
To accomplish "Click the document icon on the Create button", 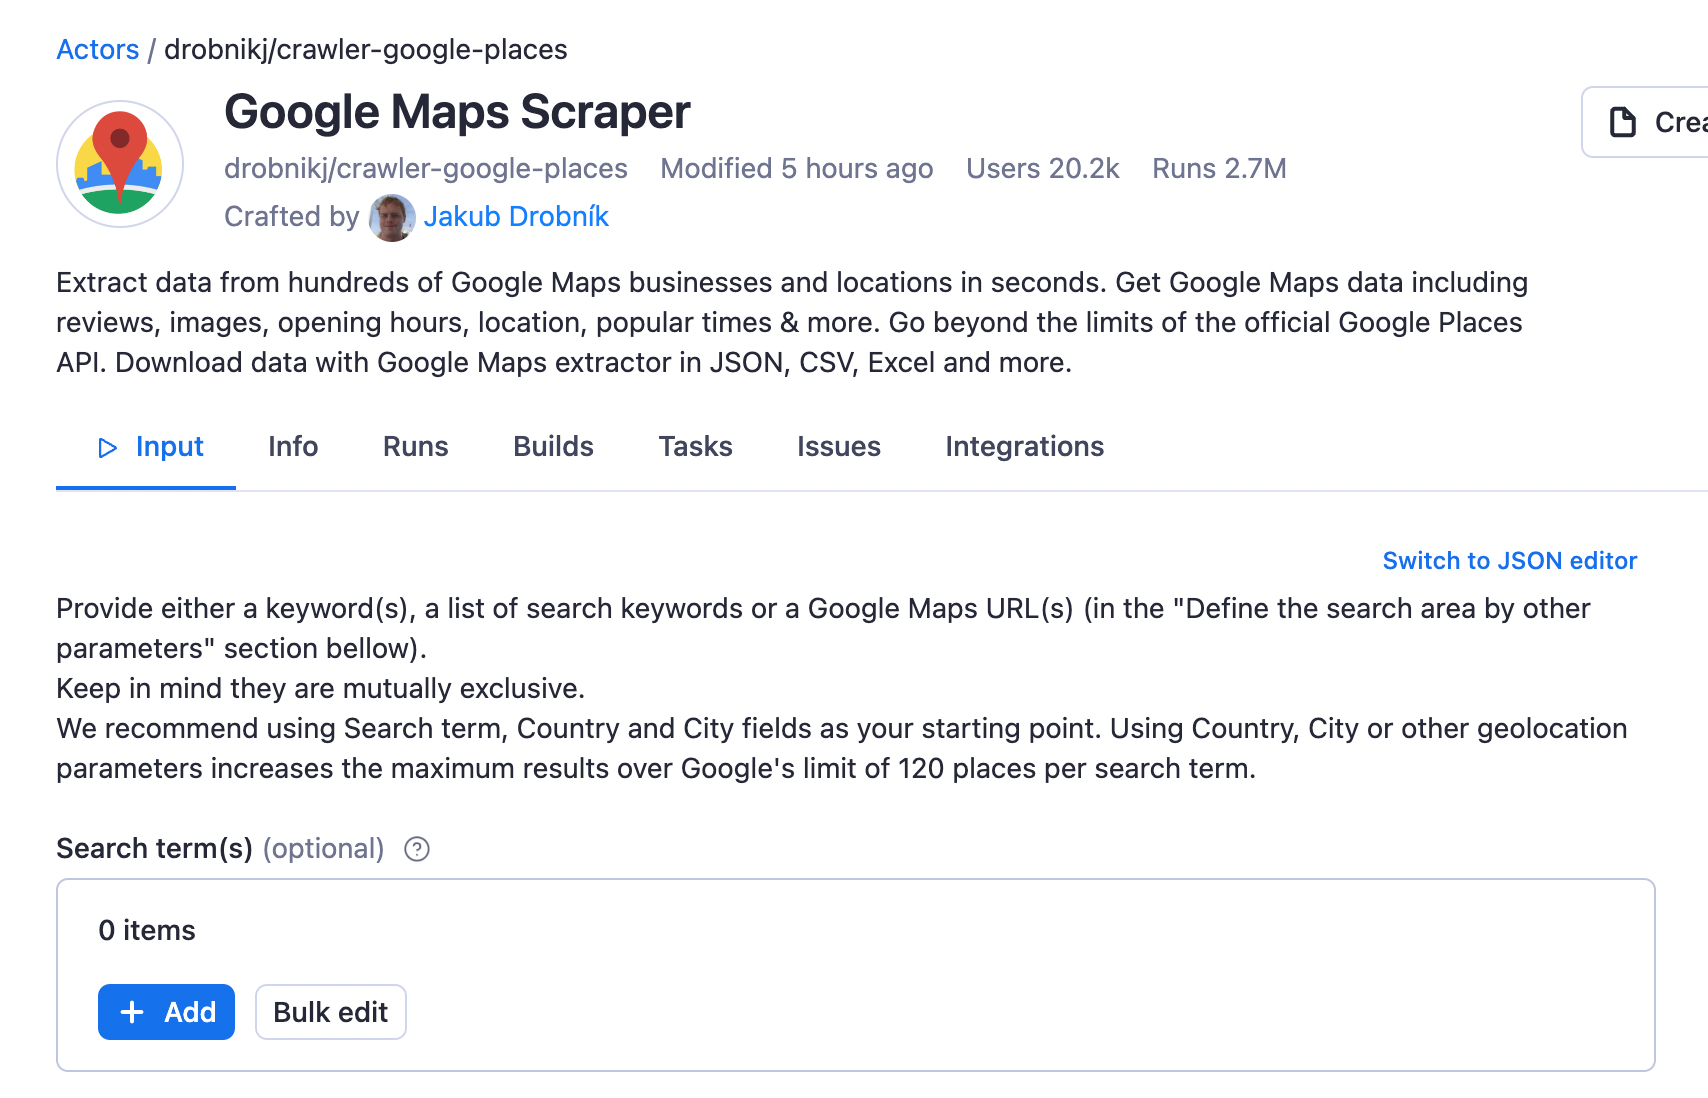I will [x=1621, y=122].
